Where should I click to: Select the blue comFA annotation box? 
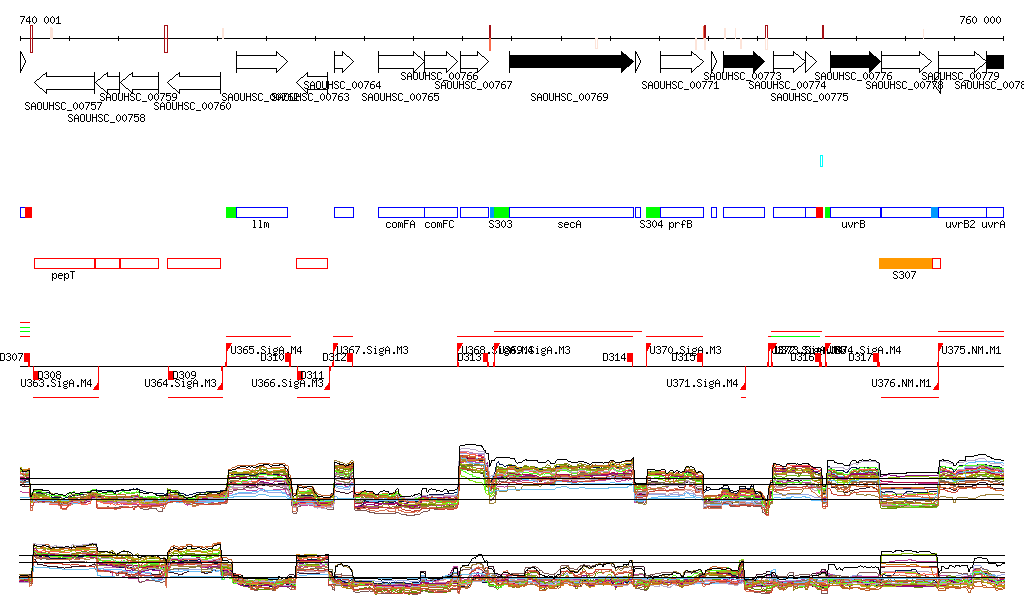click(401, 212)
